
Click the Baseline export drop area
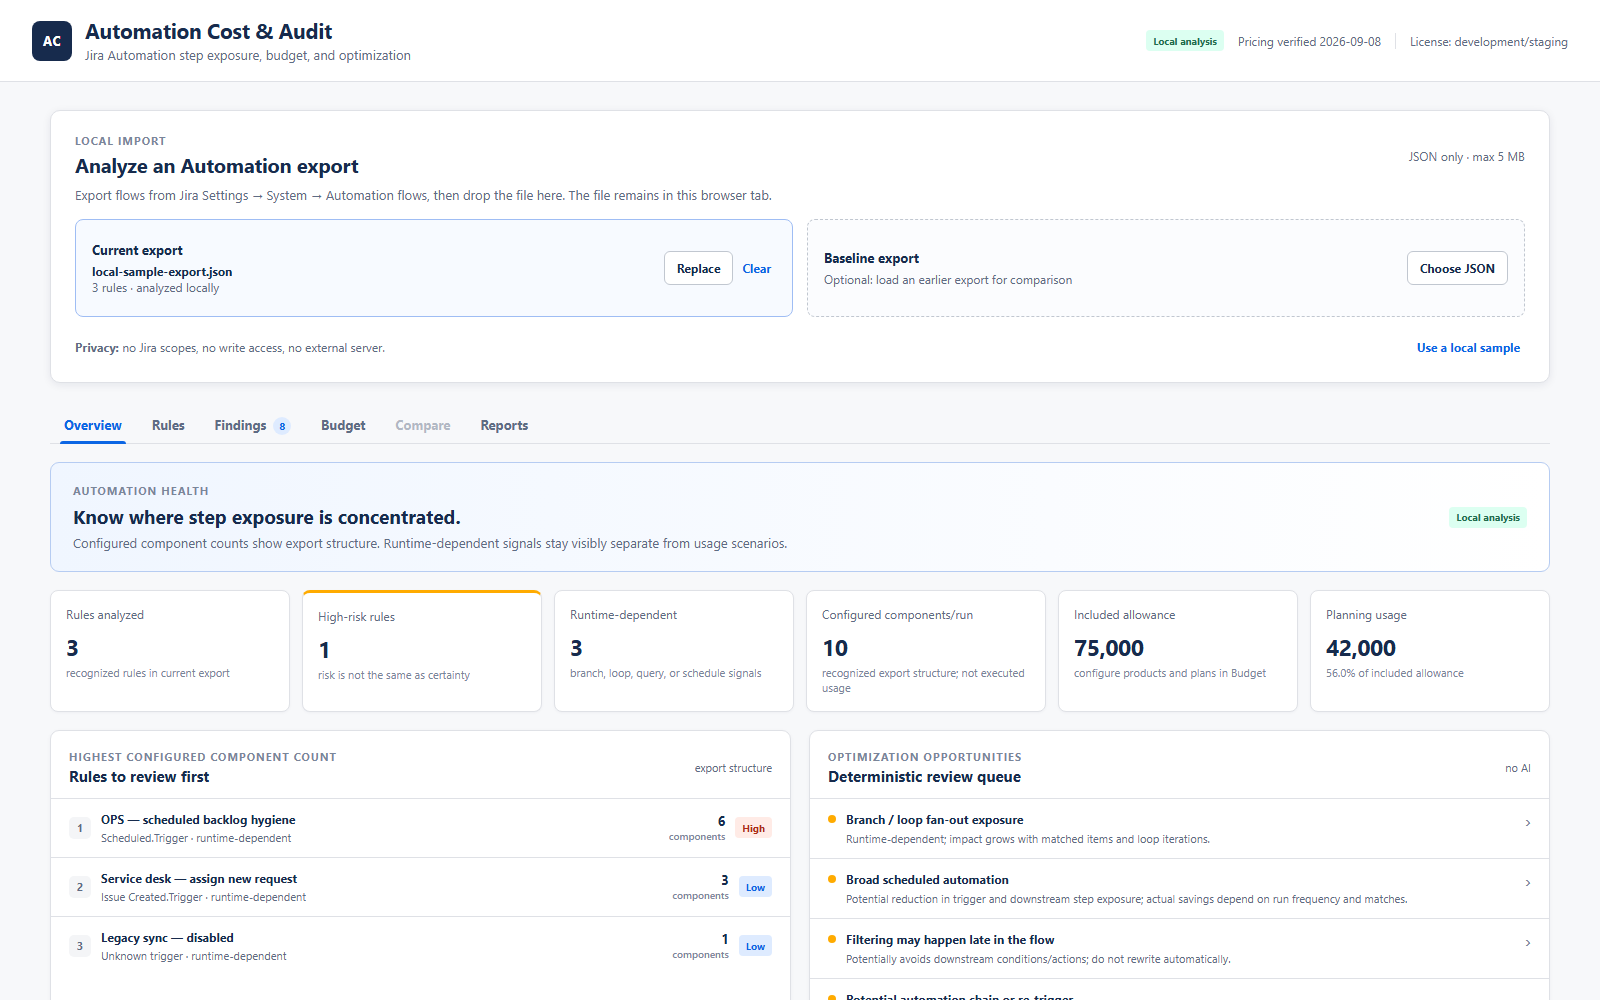click(1166, 268)
